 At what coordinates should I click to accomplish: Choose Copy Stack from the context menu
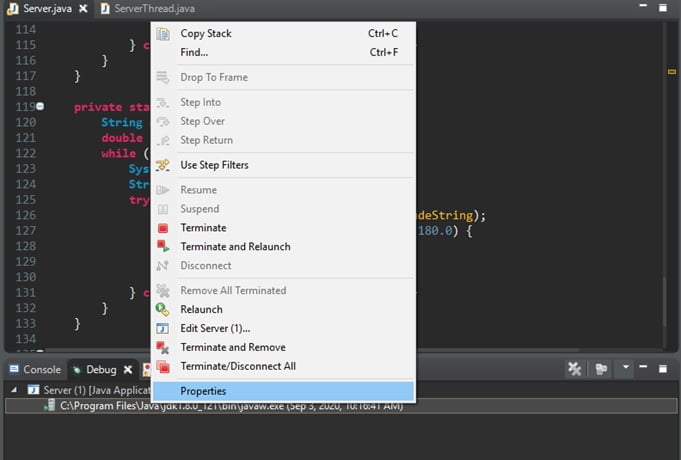pos(283,33)
